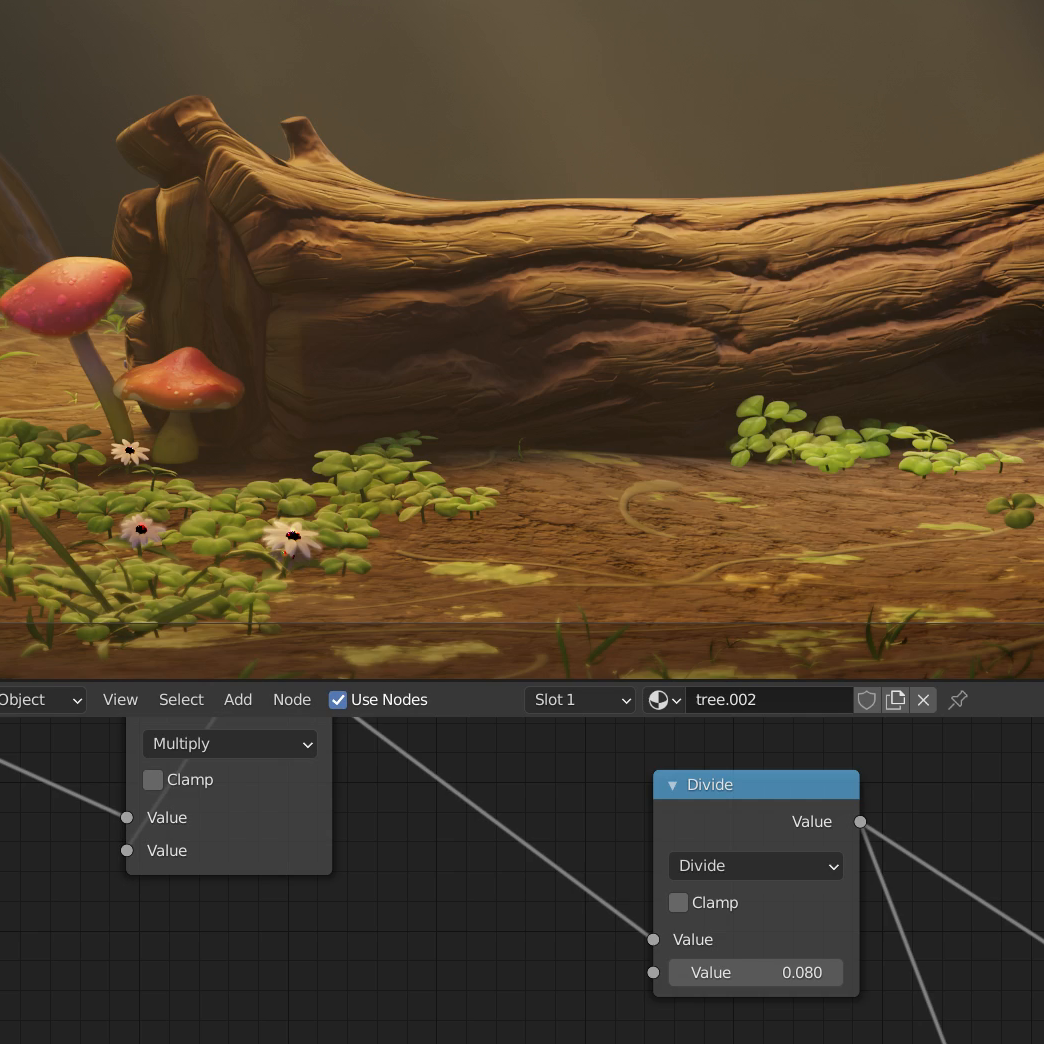
Task: Collapse the Divide node with its triangle
Action: 672,785
